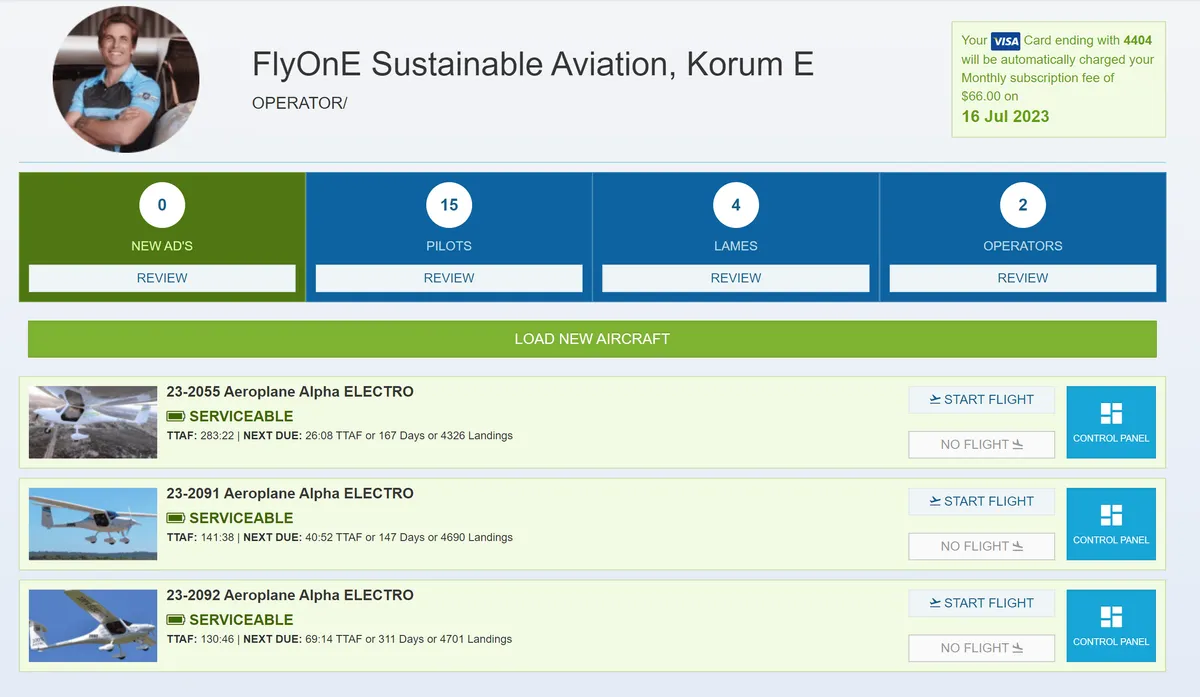Click TTAF 141:38 details line
The image size is (1200, 697).
(x=340, y=538)
